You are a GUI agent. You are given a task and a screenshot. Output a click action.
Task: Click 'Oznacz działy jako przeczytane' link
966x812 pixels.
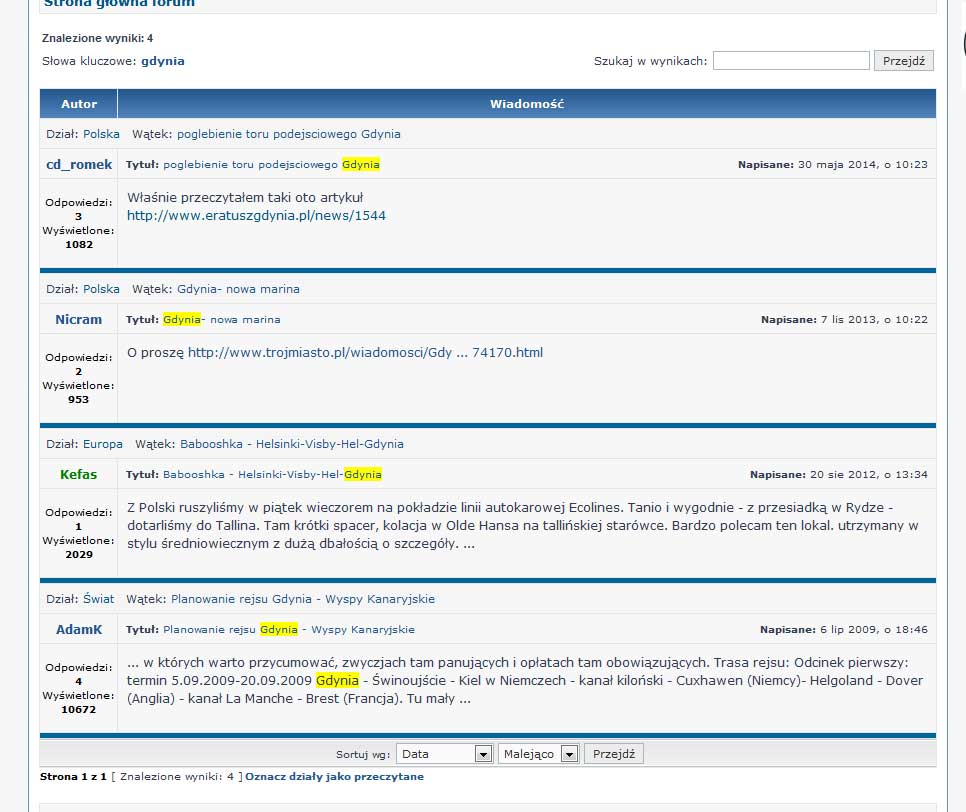tap(334, 776)
